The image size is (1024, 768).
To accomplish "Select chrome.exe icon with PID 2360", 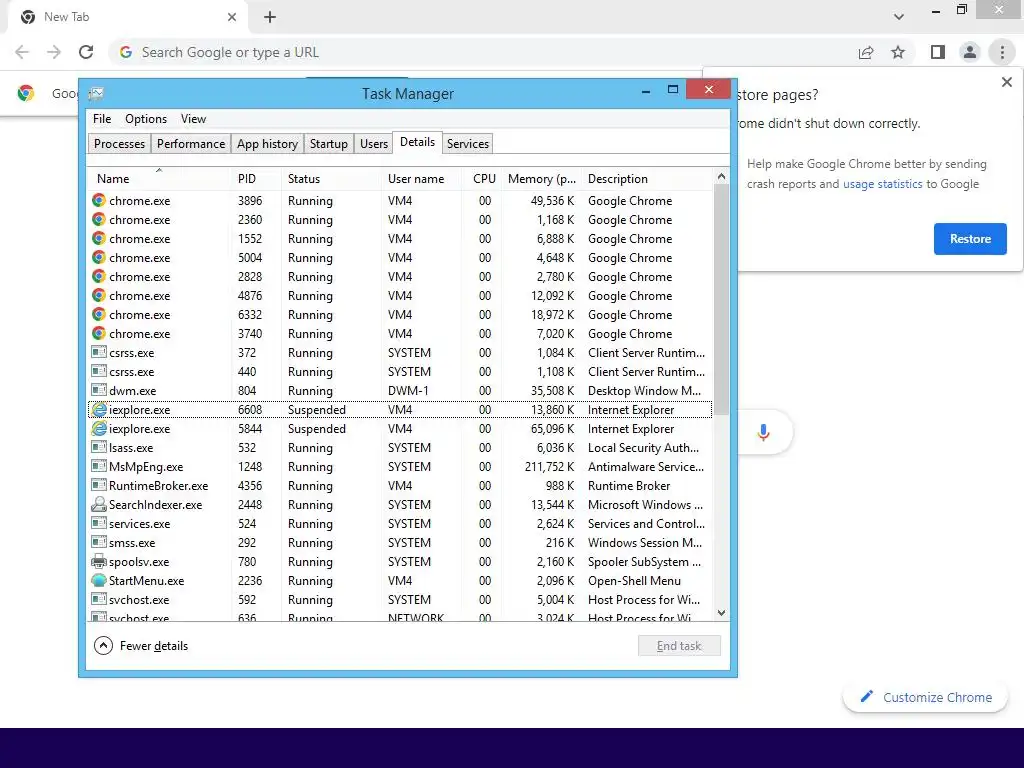I will 99,219.
